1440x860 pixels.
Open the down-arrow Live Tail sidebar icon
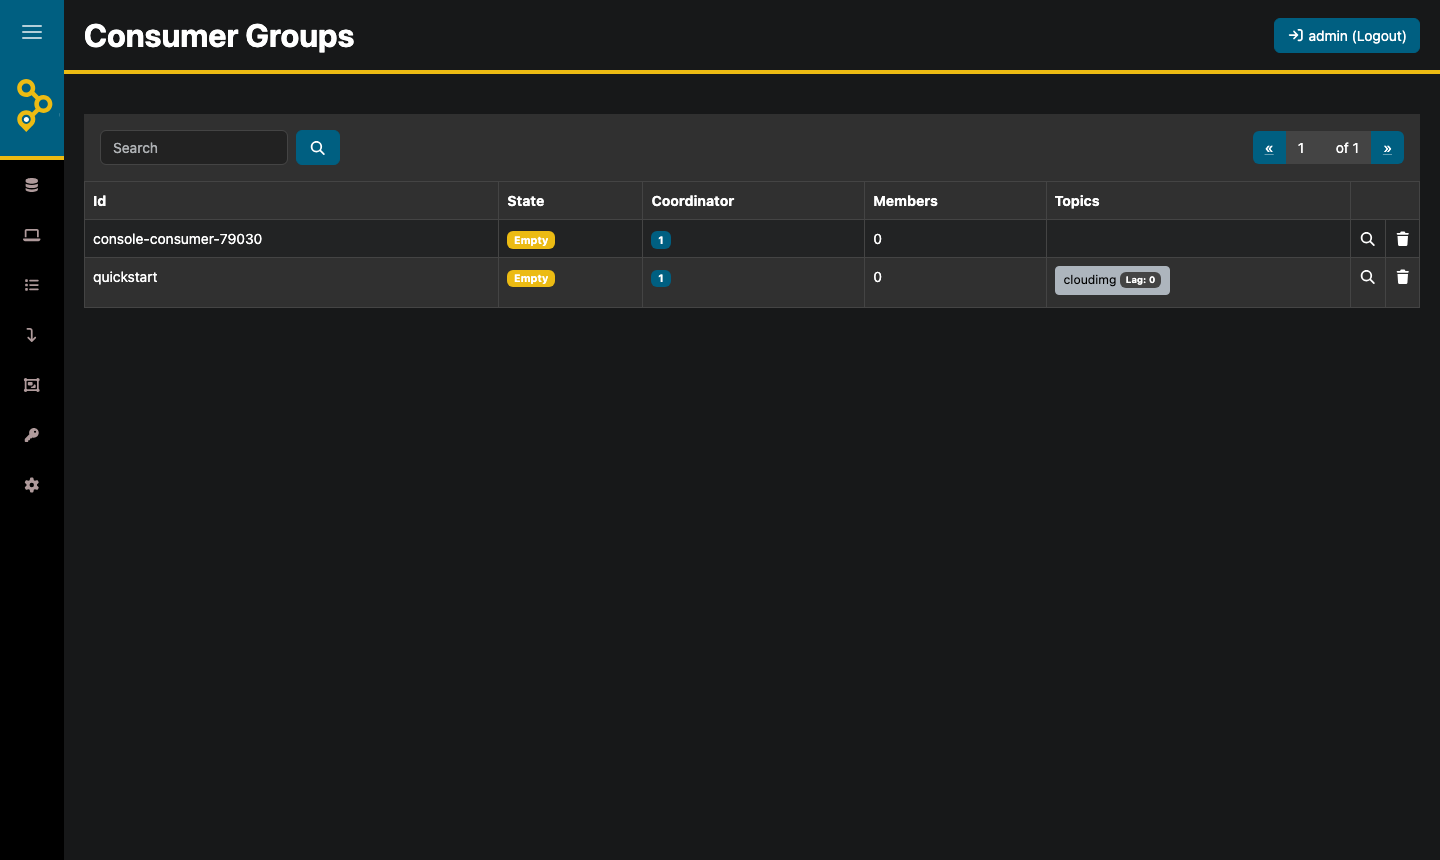pos(32,335)
